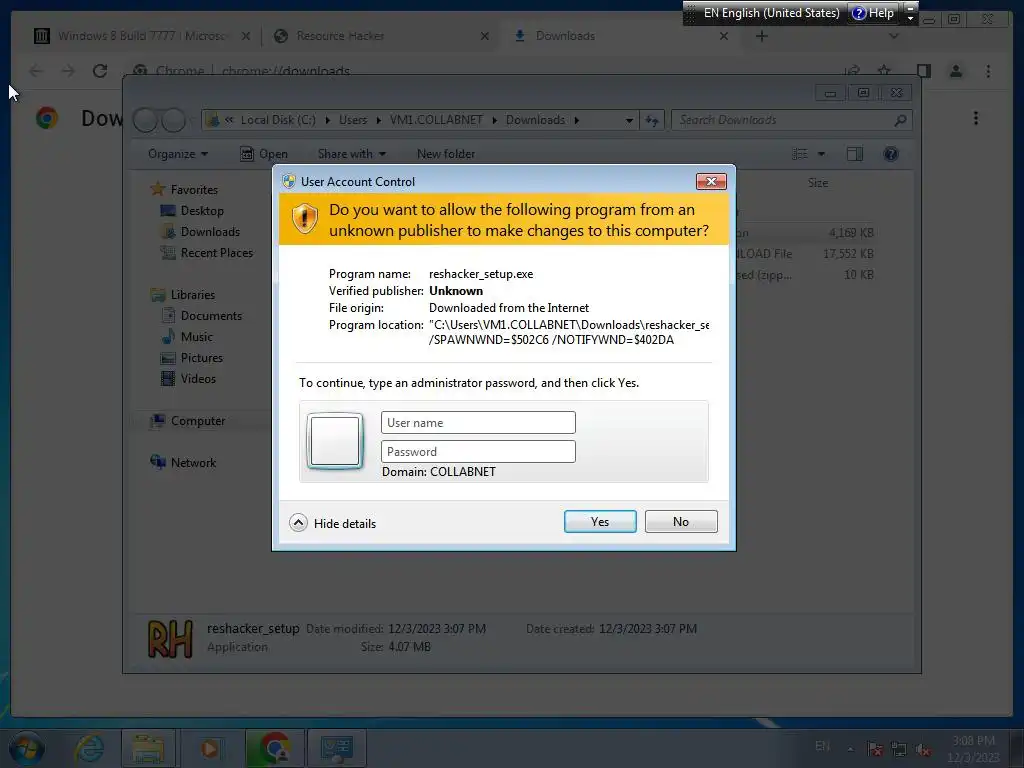
Task: Click Explorer refresh button beside address bar
Action: [652, 120]
